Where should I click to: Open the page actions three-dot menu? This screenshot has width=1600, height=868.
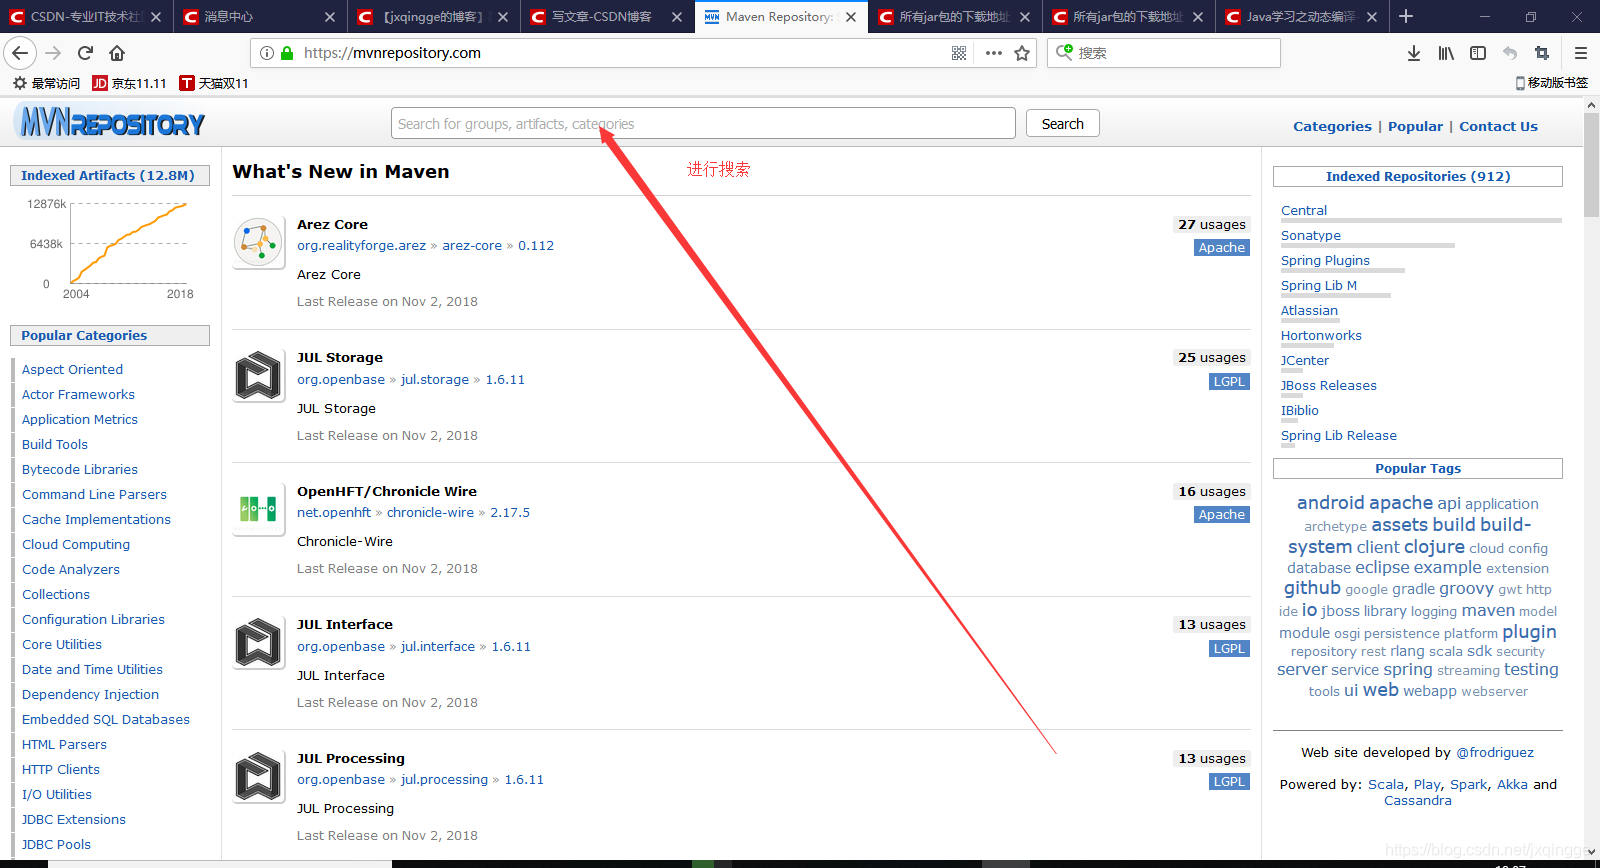(x=993, y=53)
